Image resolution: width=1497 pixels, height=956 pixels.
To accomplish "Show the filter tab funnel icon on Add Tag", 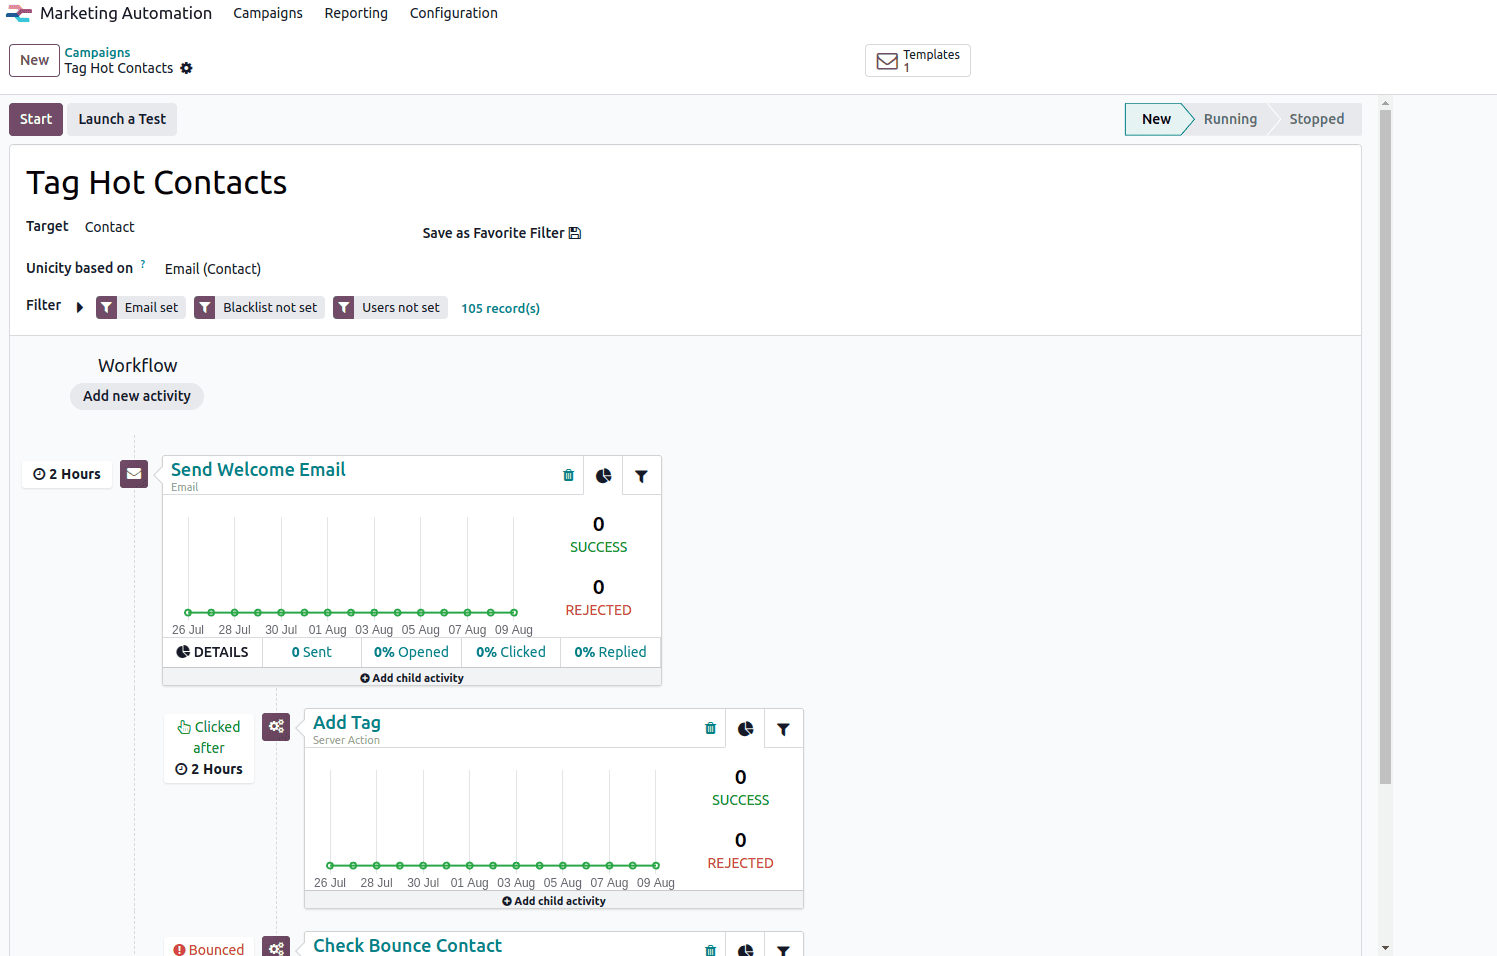I will tap(784, 729).
